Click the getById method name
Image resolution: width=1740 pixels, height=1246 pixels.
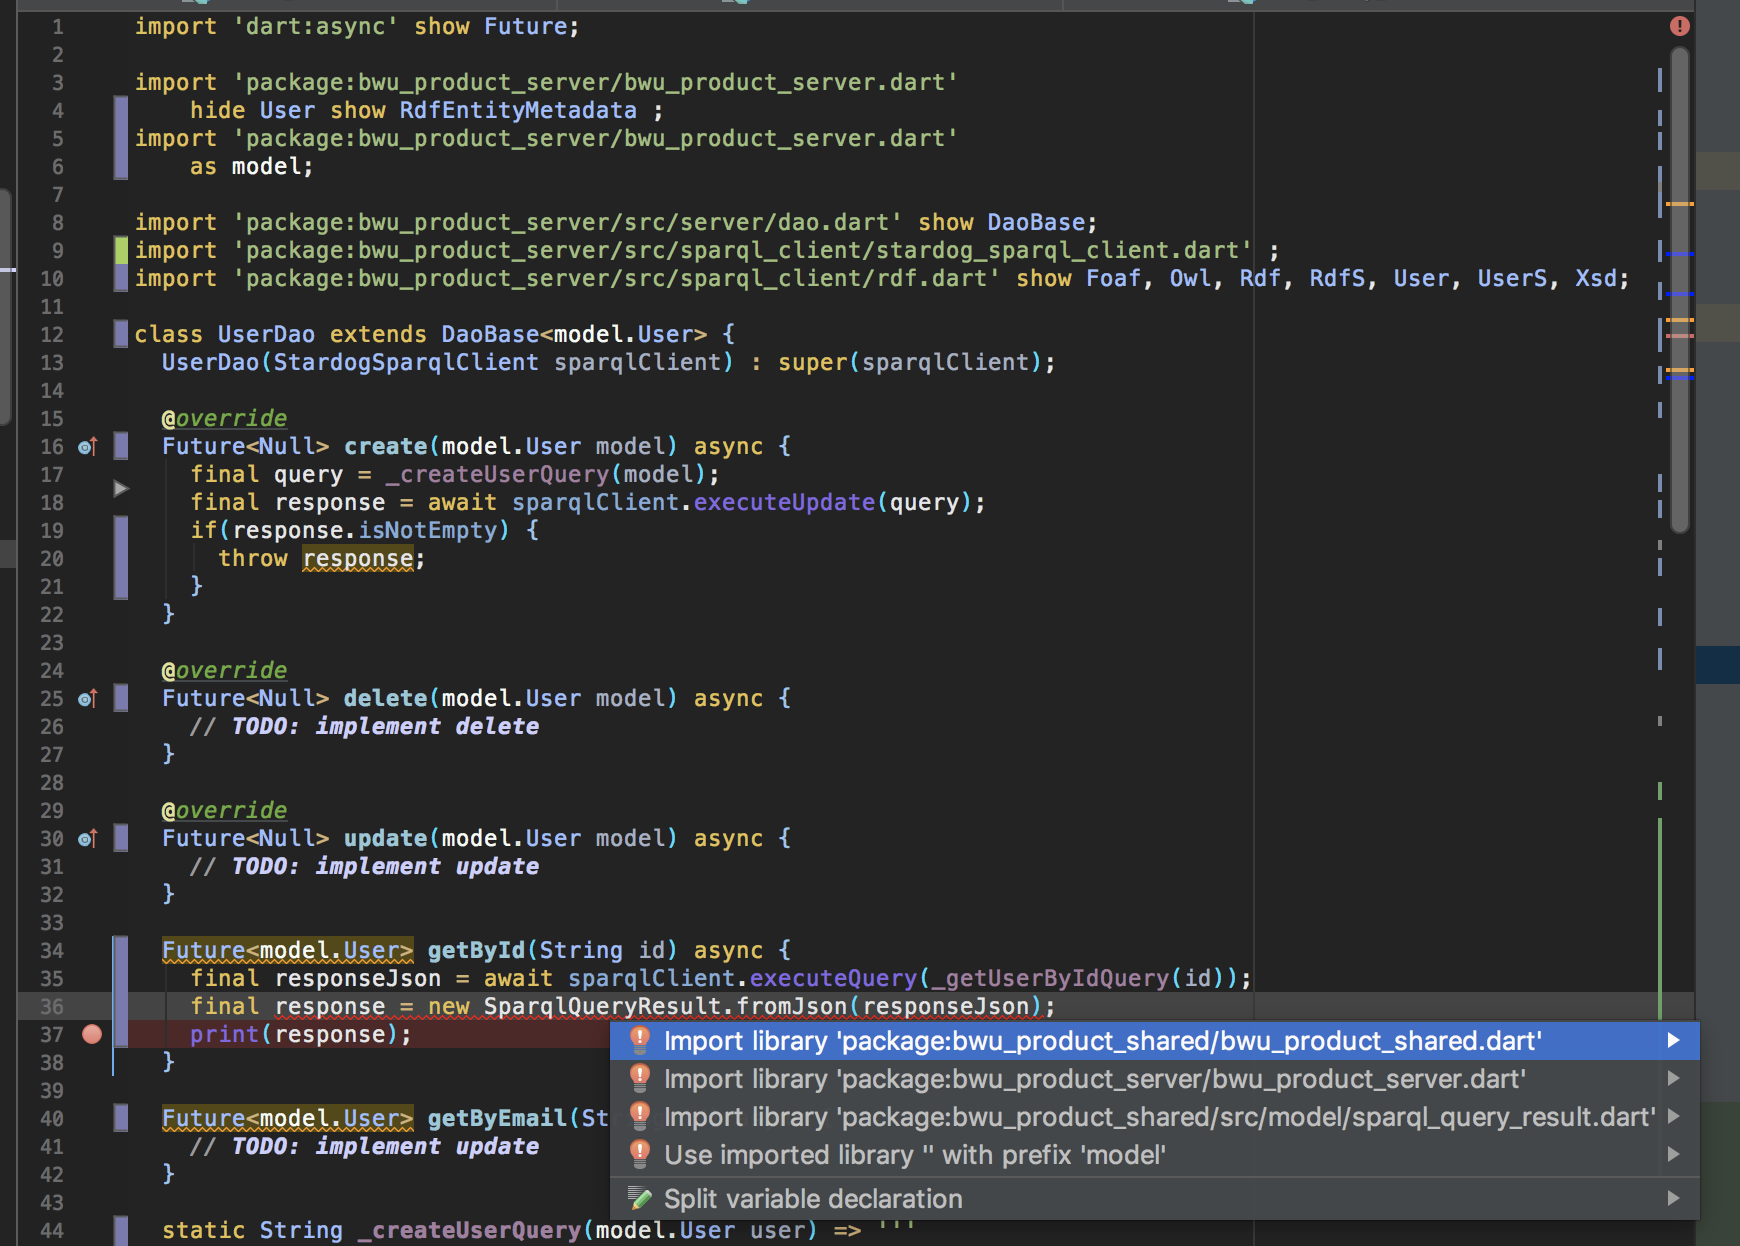tap(476, 950)
